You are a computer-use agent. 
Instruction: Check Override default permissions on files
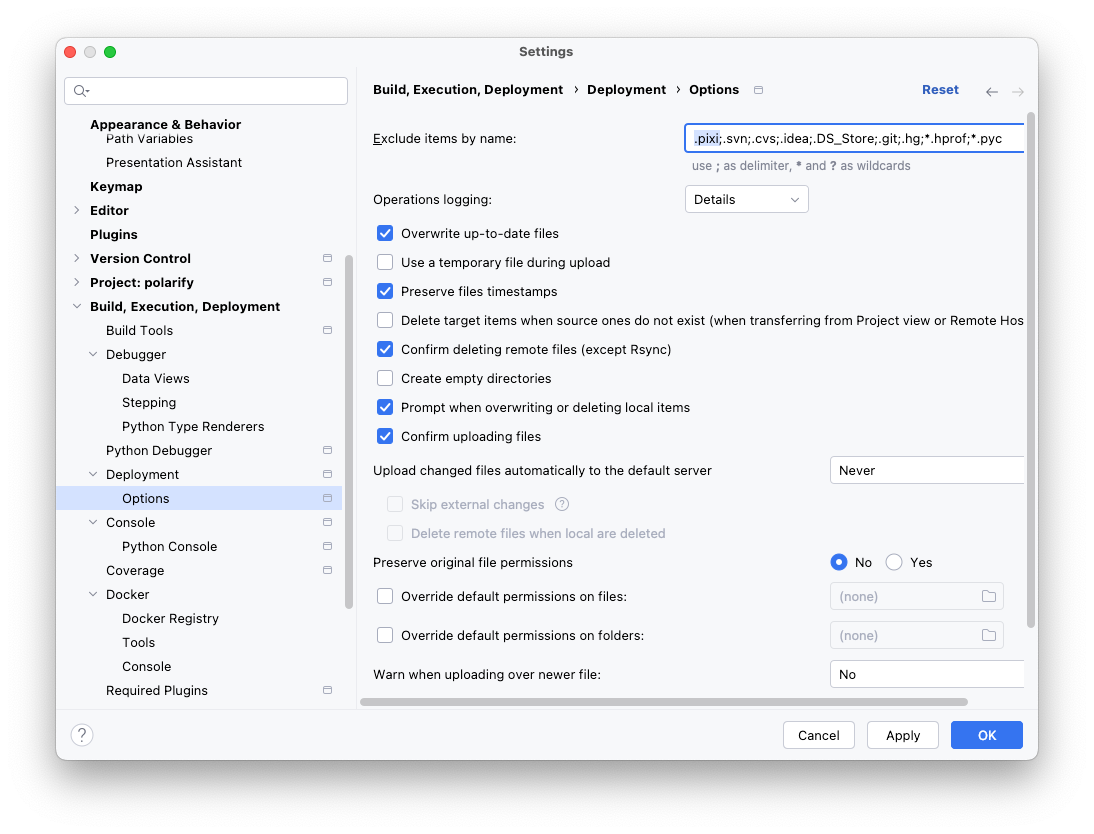pos(384,596)
